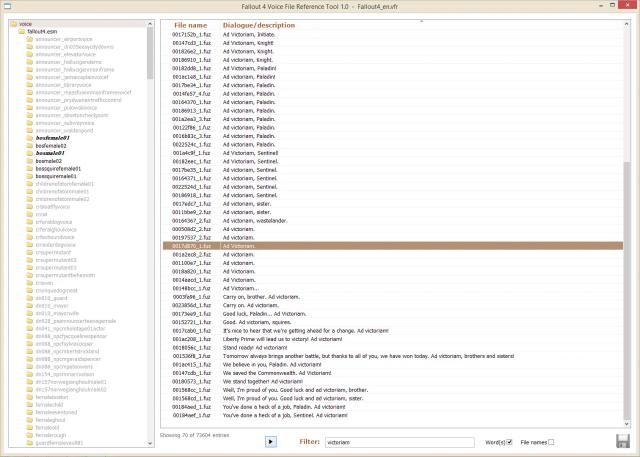This screenshot has height=457, width=640.
Task: Select 'We believe in you, Paladin' row
Action: coord(393,364)
